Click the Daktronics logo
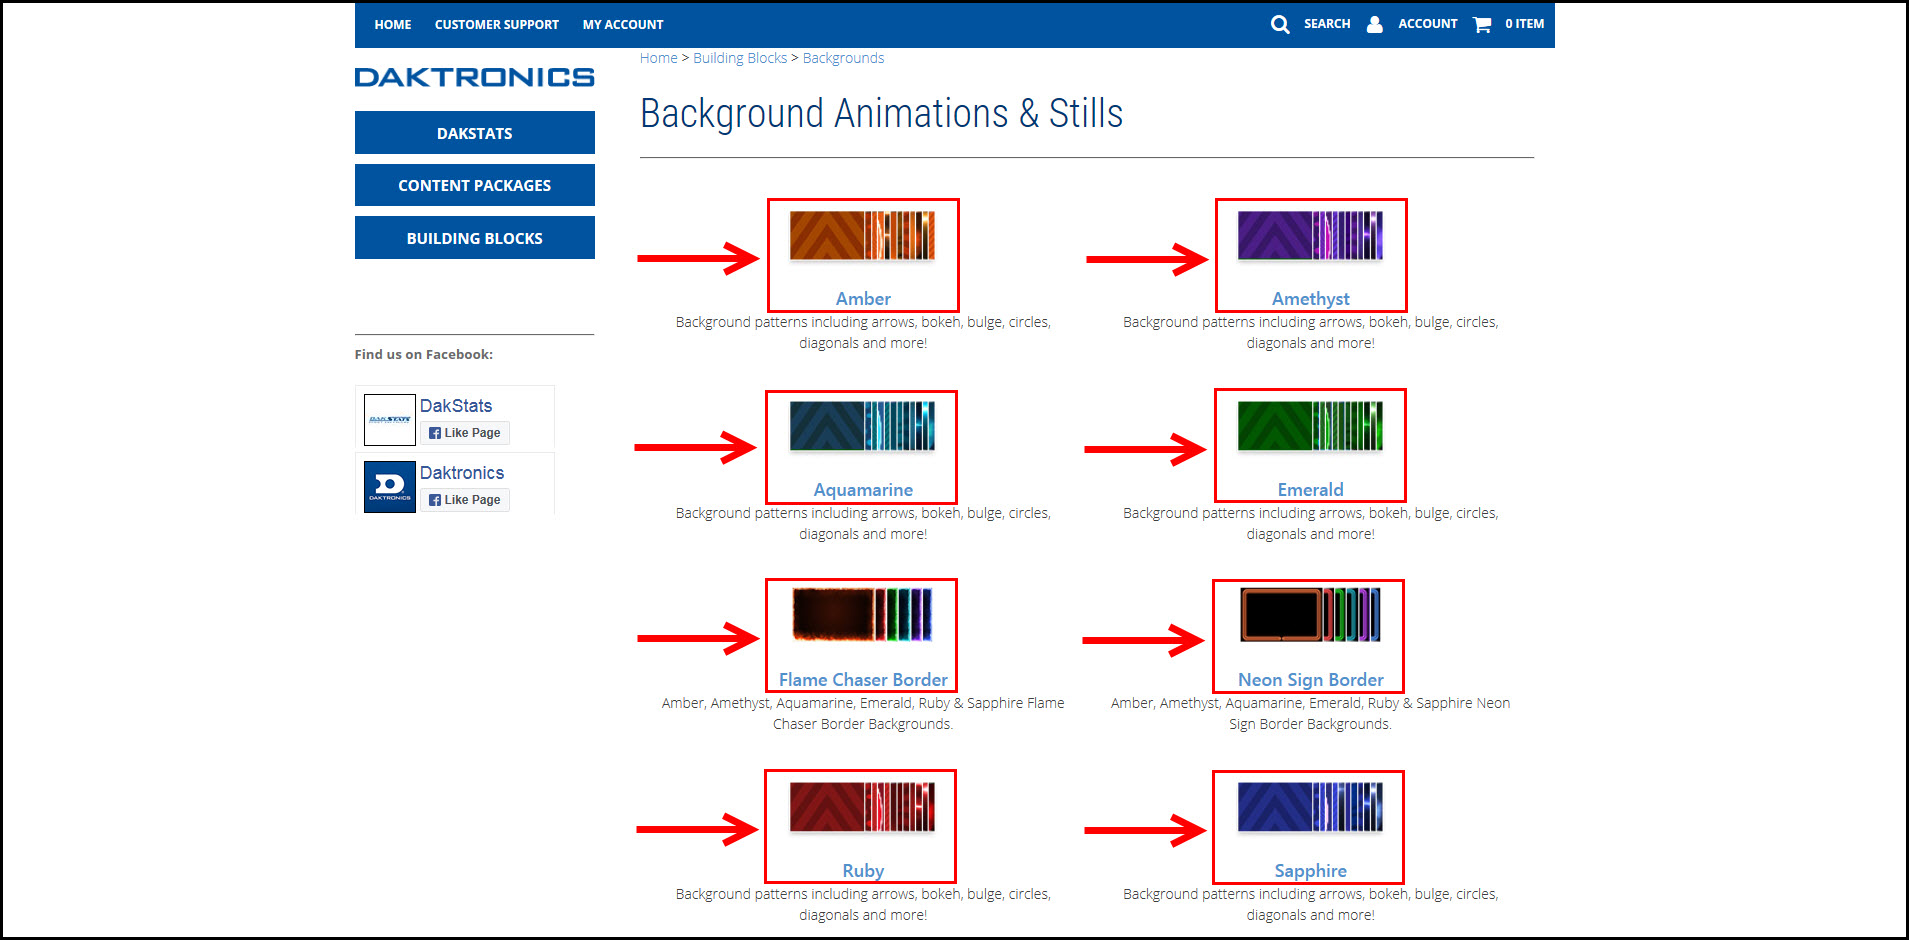The height and width of the screenshot is (940, 1909). 474,77
